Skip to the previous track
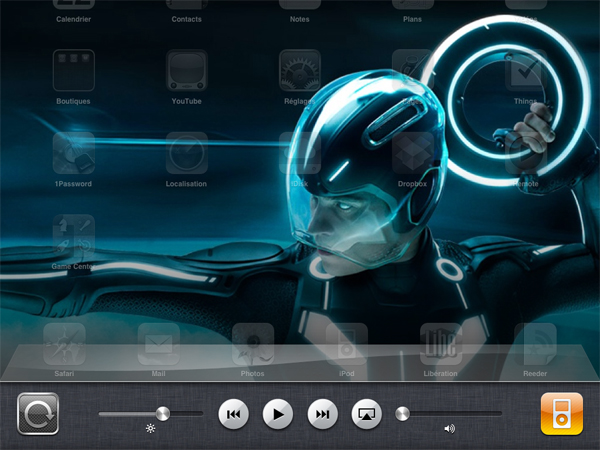 click(x=233, y=414)
